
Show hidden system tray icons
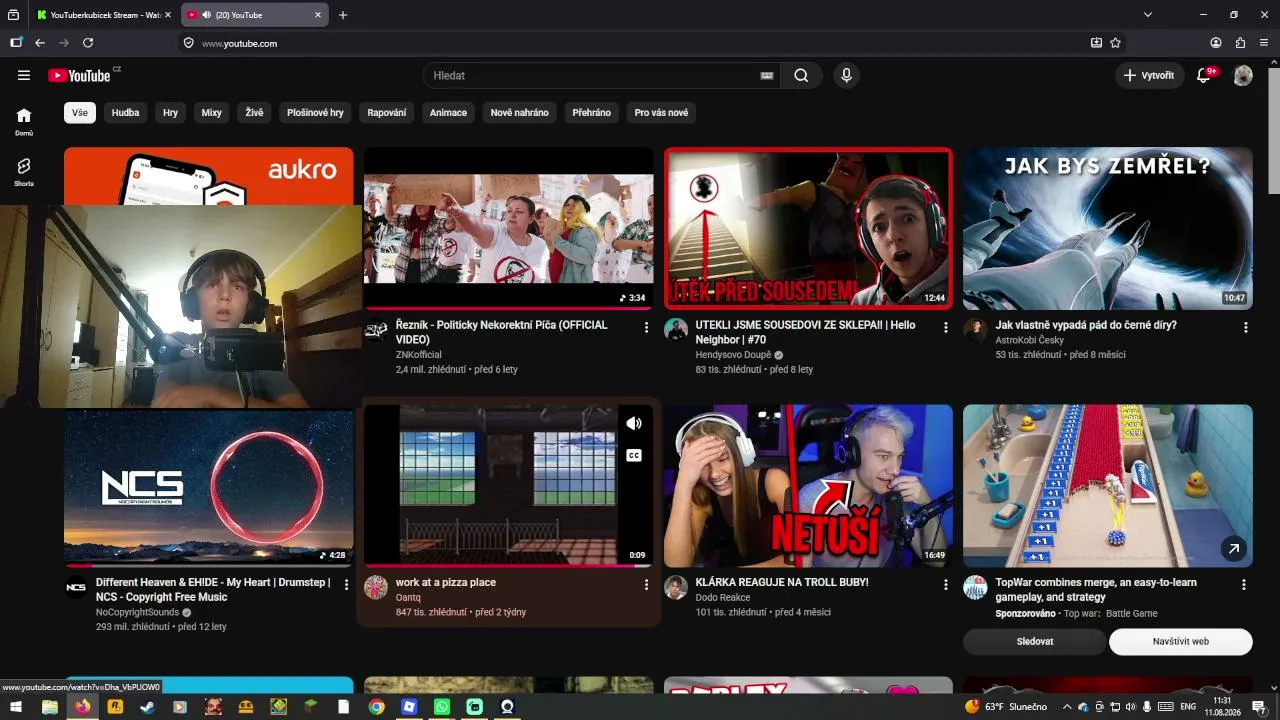[x=1067, y=707]
